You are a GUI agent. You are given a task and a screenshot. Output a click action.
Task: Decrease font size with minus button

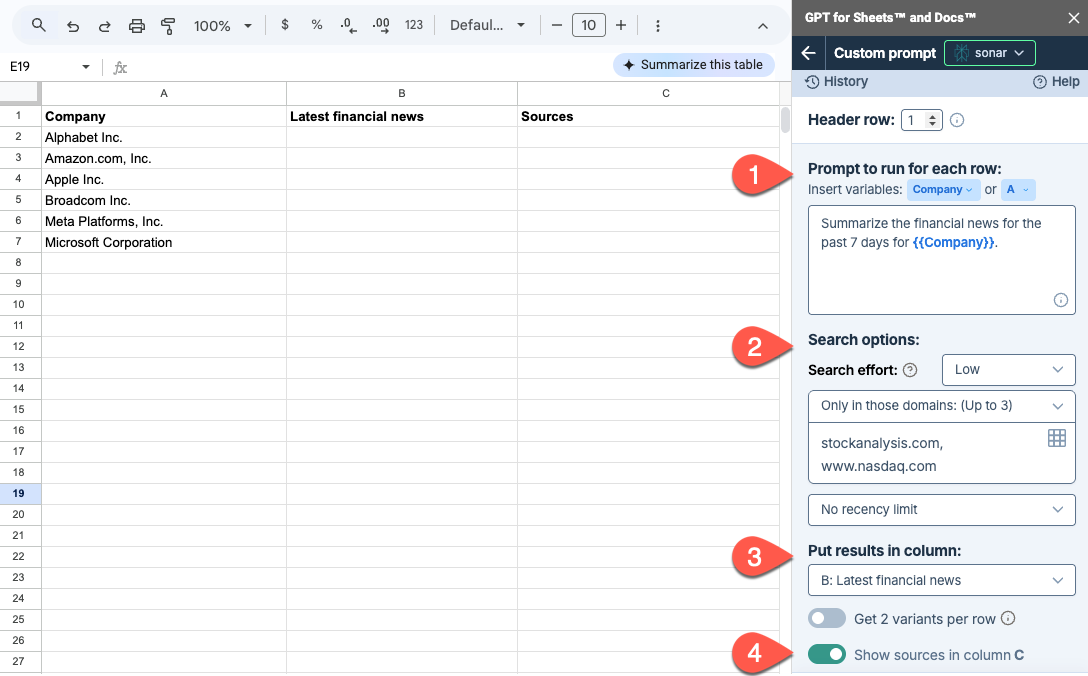556,26
